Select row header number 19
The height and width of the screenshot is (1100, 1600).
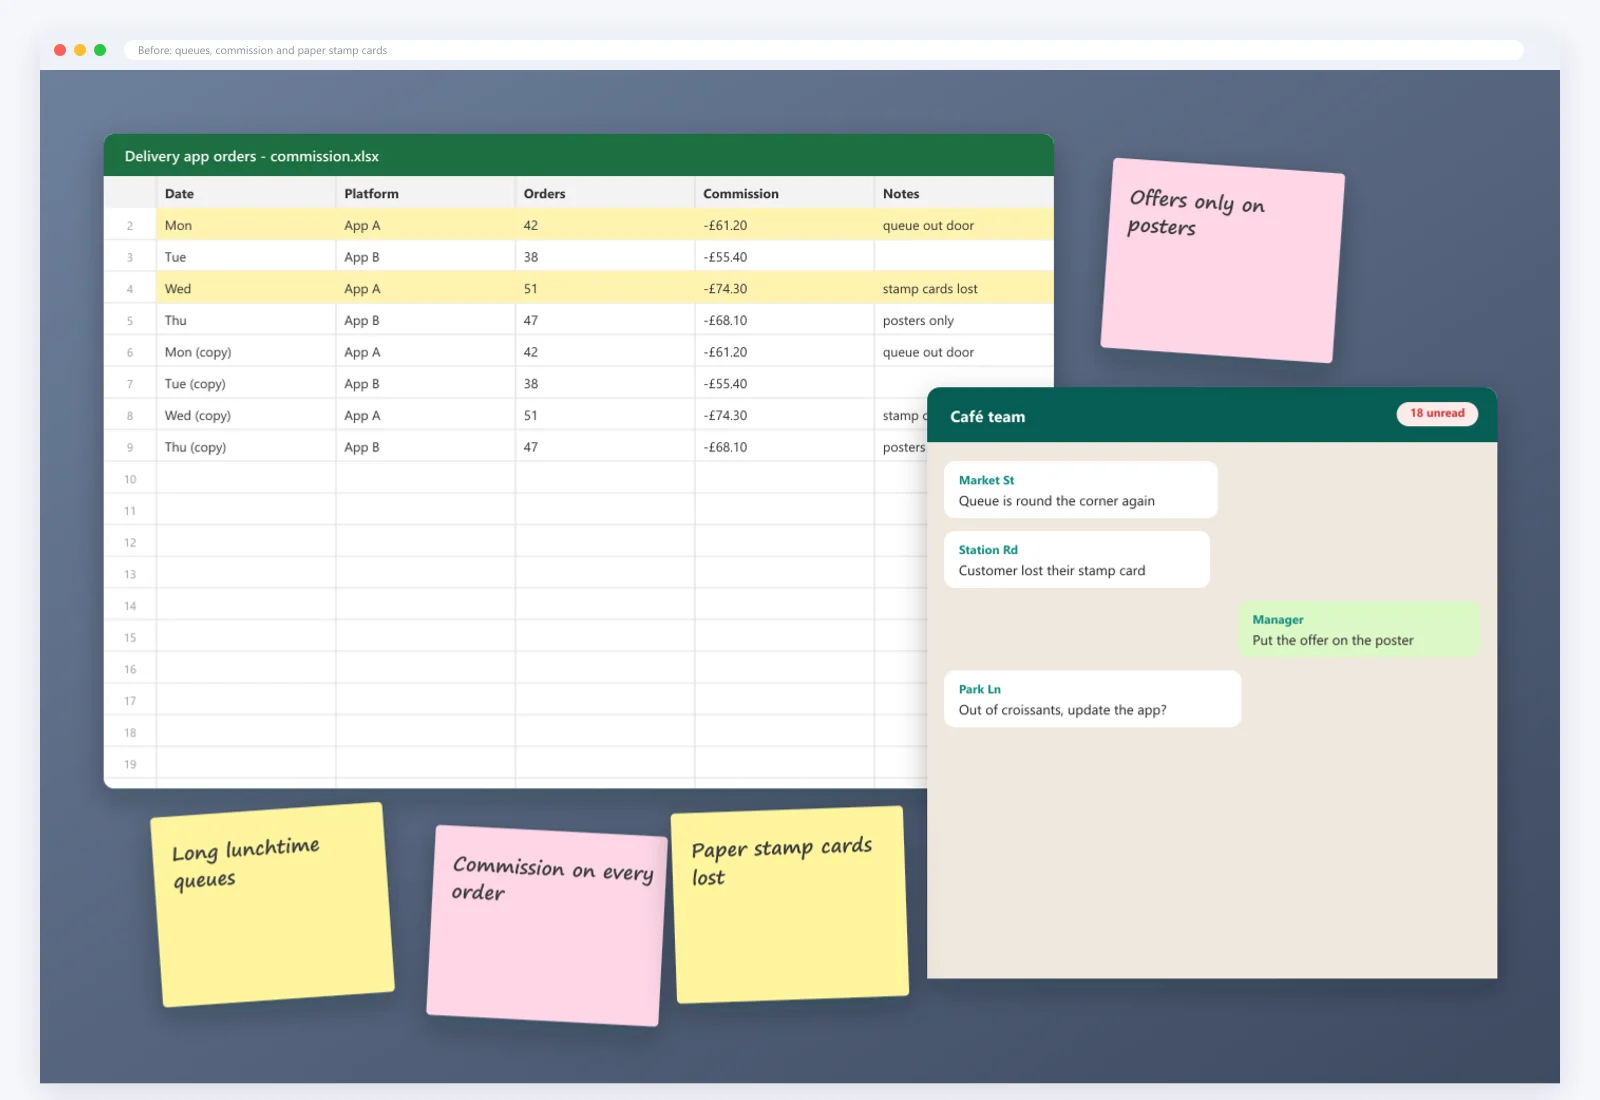[130, 764]
